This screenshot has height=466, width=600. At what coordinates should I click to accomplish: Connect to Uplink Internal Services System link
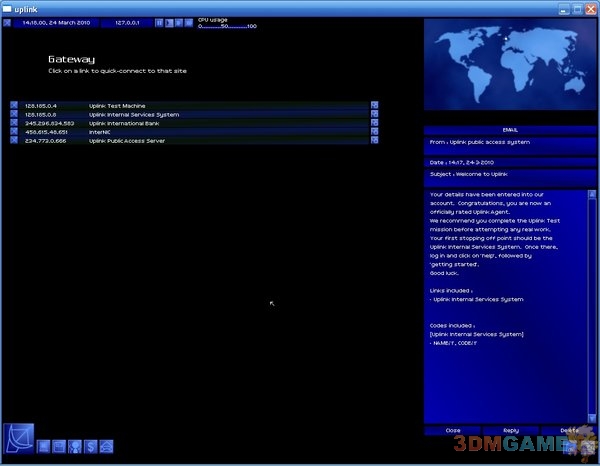(x=133, y=114)
